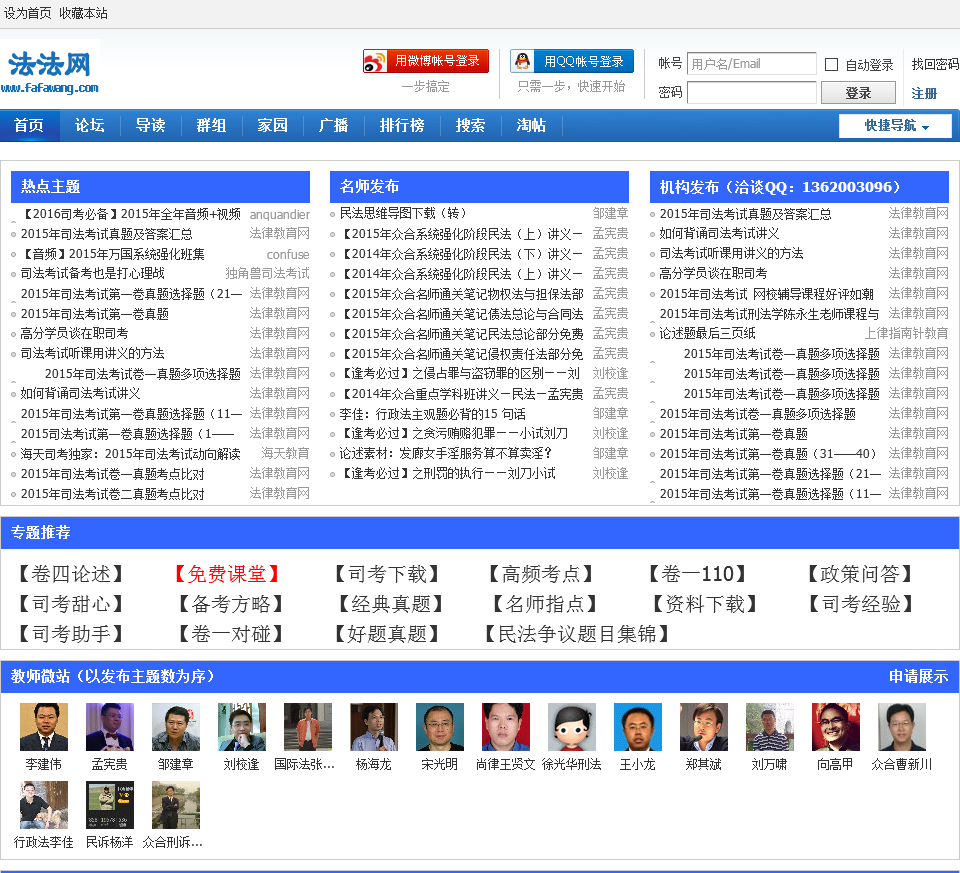Open 【卷一110】 topic
960x873 pixels.
[x=697, y=574]
